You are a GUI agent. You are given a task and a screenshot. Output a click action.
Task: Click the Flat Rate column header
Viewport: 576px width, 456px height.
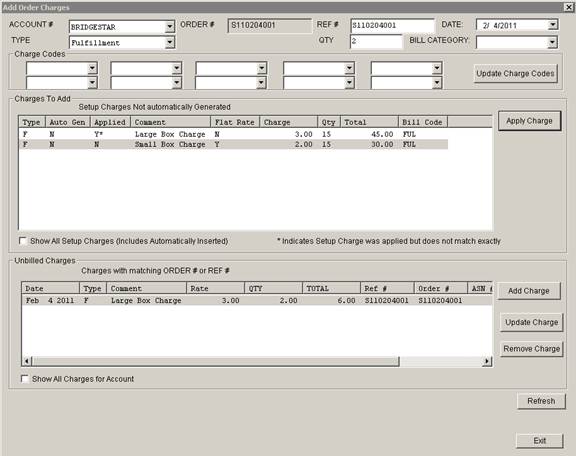tap(235, 122)
